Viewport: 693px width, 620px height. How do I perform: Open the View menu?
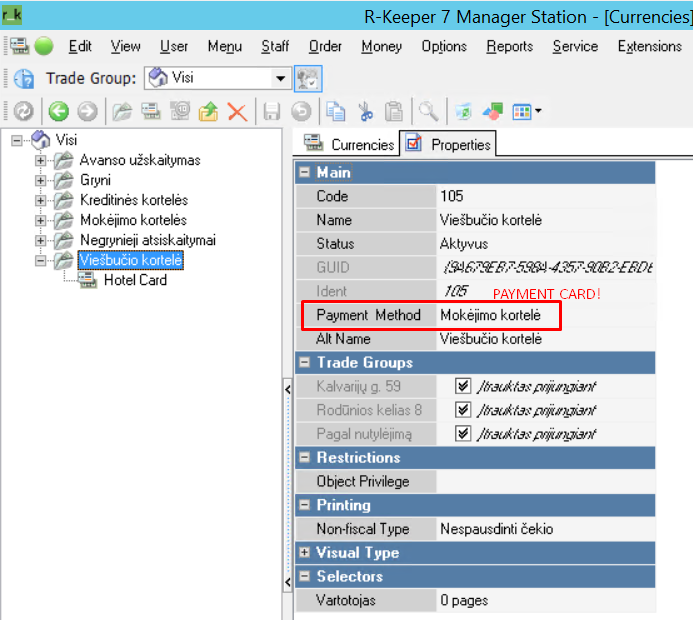pos(126,46)
